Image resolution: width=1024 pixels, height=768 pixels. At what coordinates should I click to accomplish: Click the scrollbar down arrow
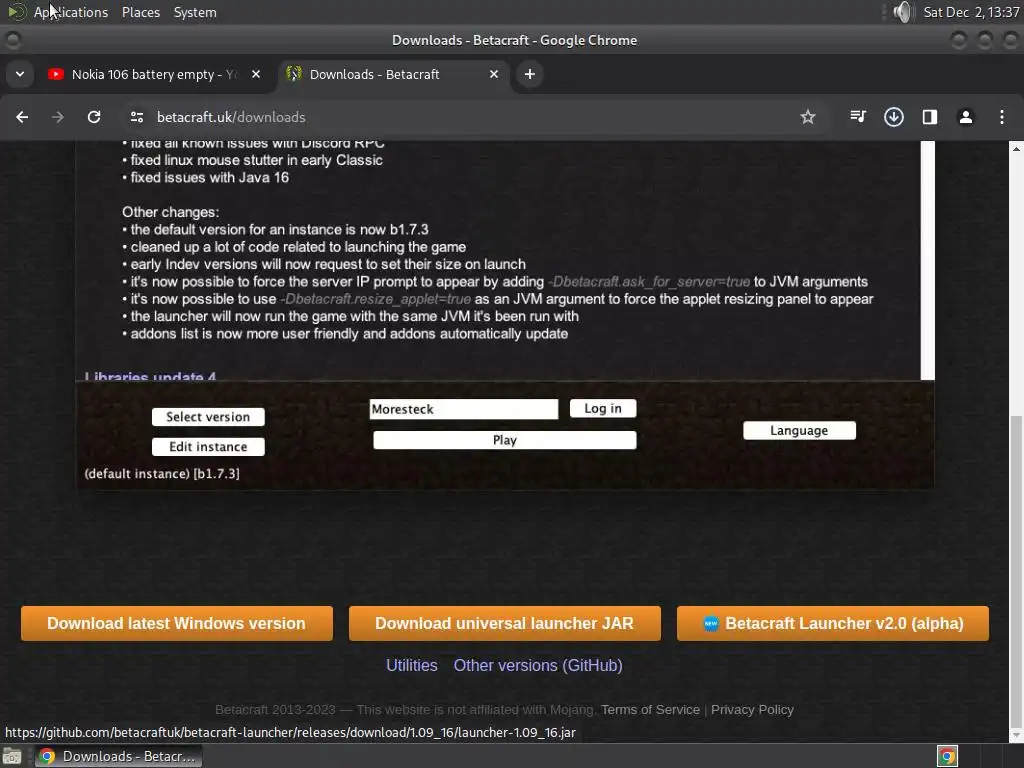pyautogui.click(x=1016, y=735)
